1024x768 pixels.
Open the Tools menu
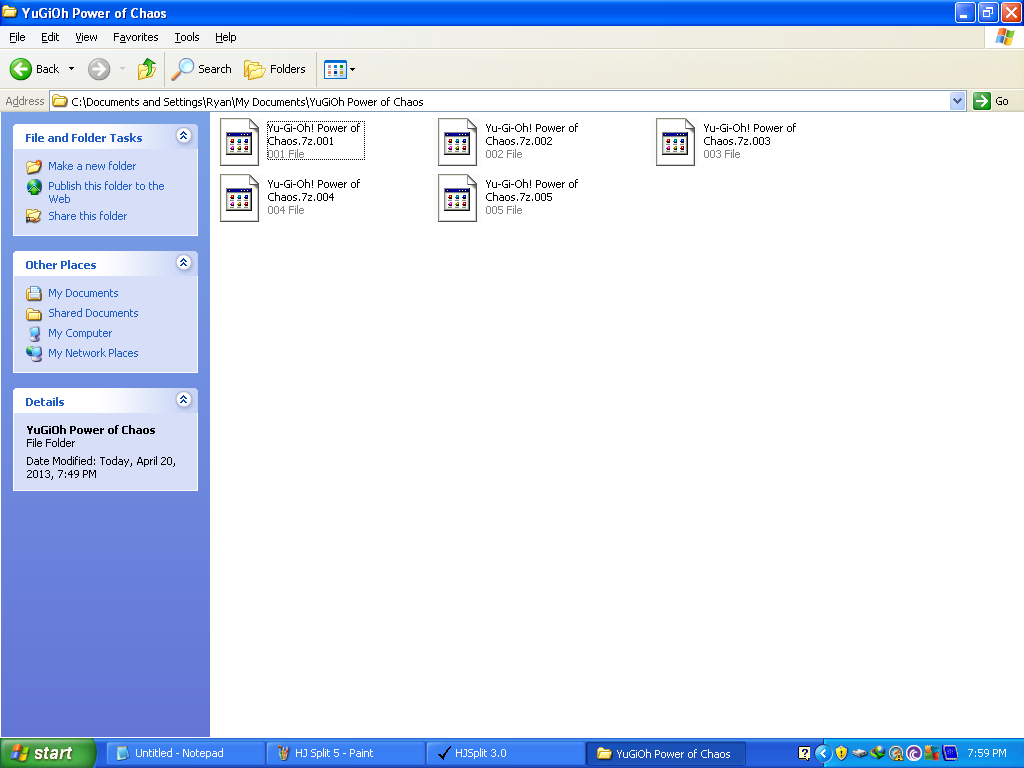pos(187,37)
